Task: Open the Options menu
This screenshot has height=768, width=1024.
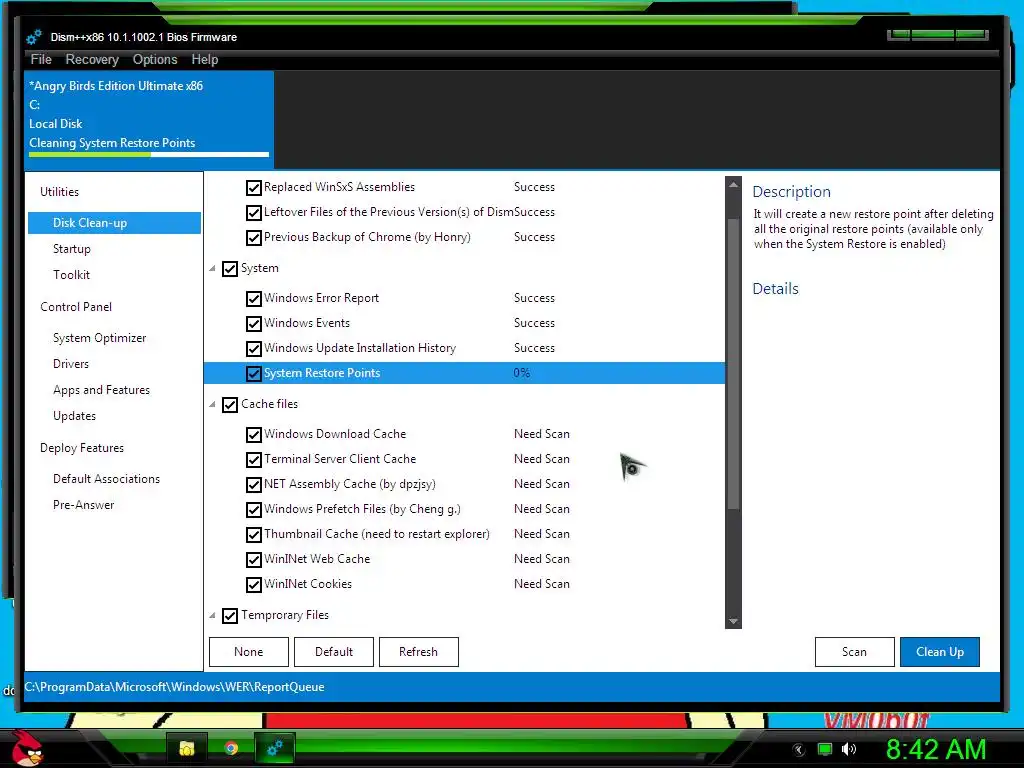Action: pos(155,59)
